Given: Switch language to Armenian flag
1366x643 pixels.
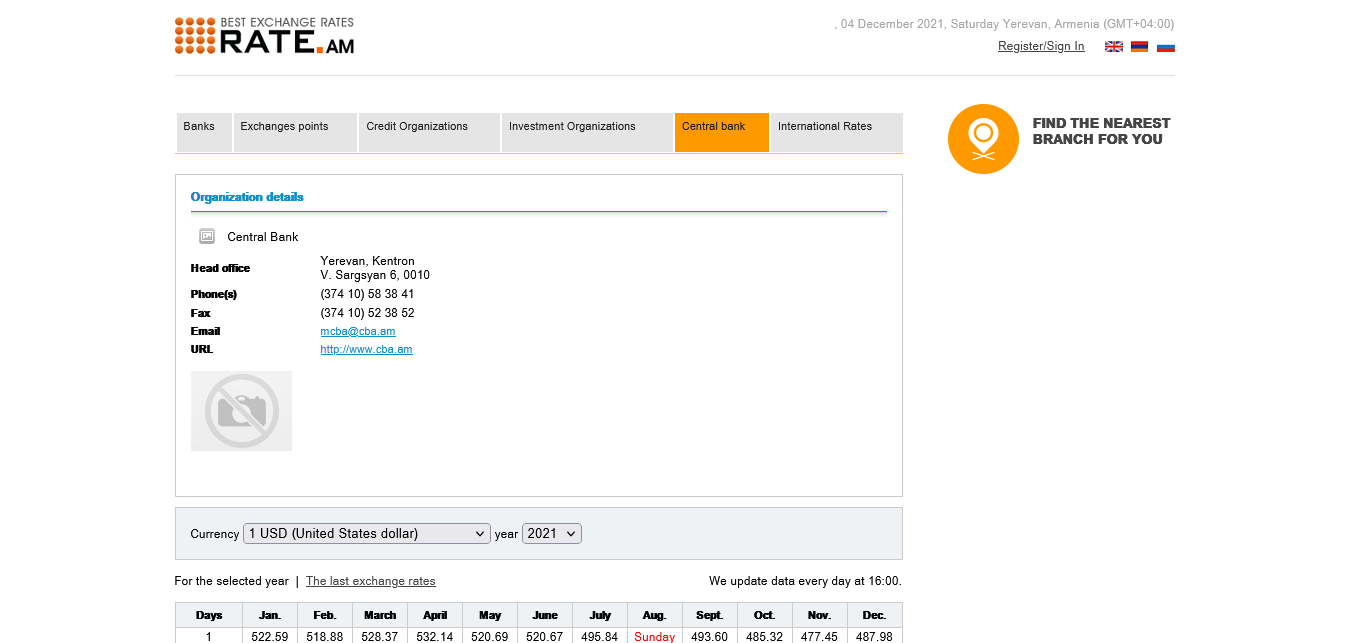Looking at the screenshot, I should point(1139,47).
